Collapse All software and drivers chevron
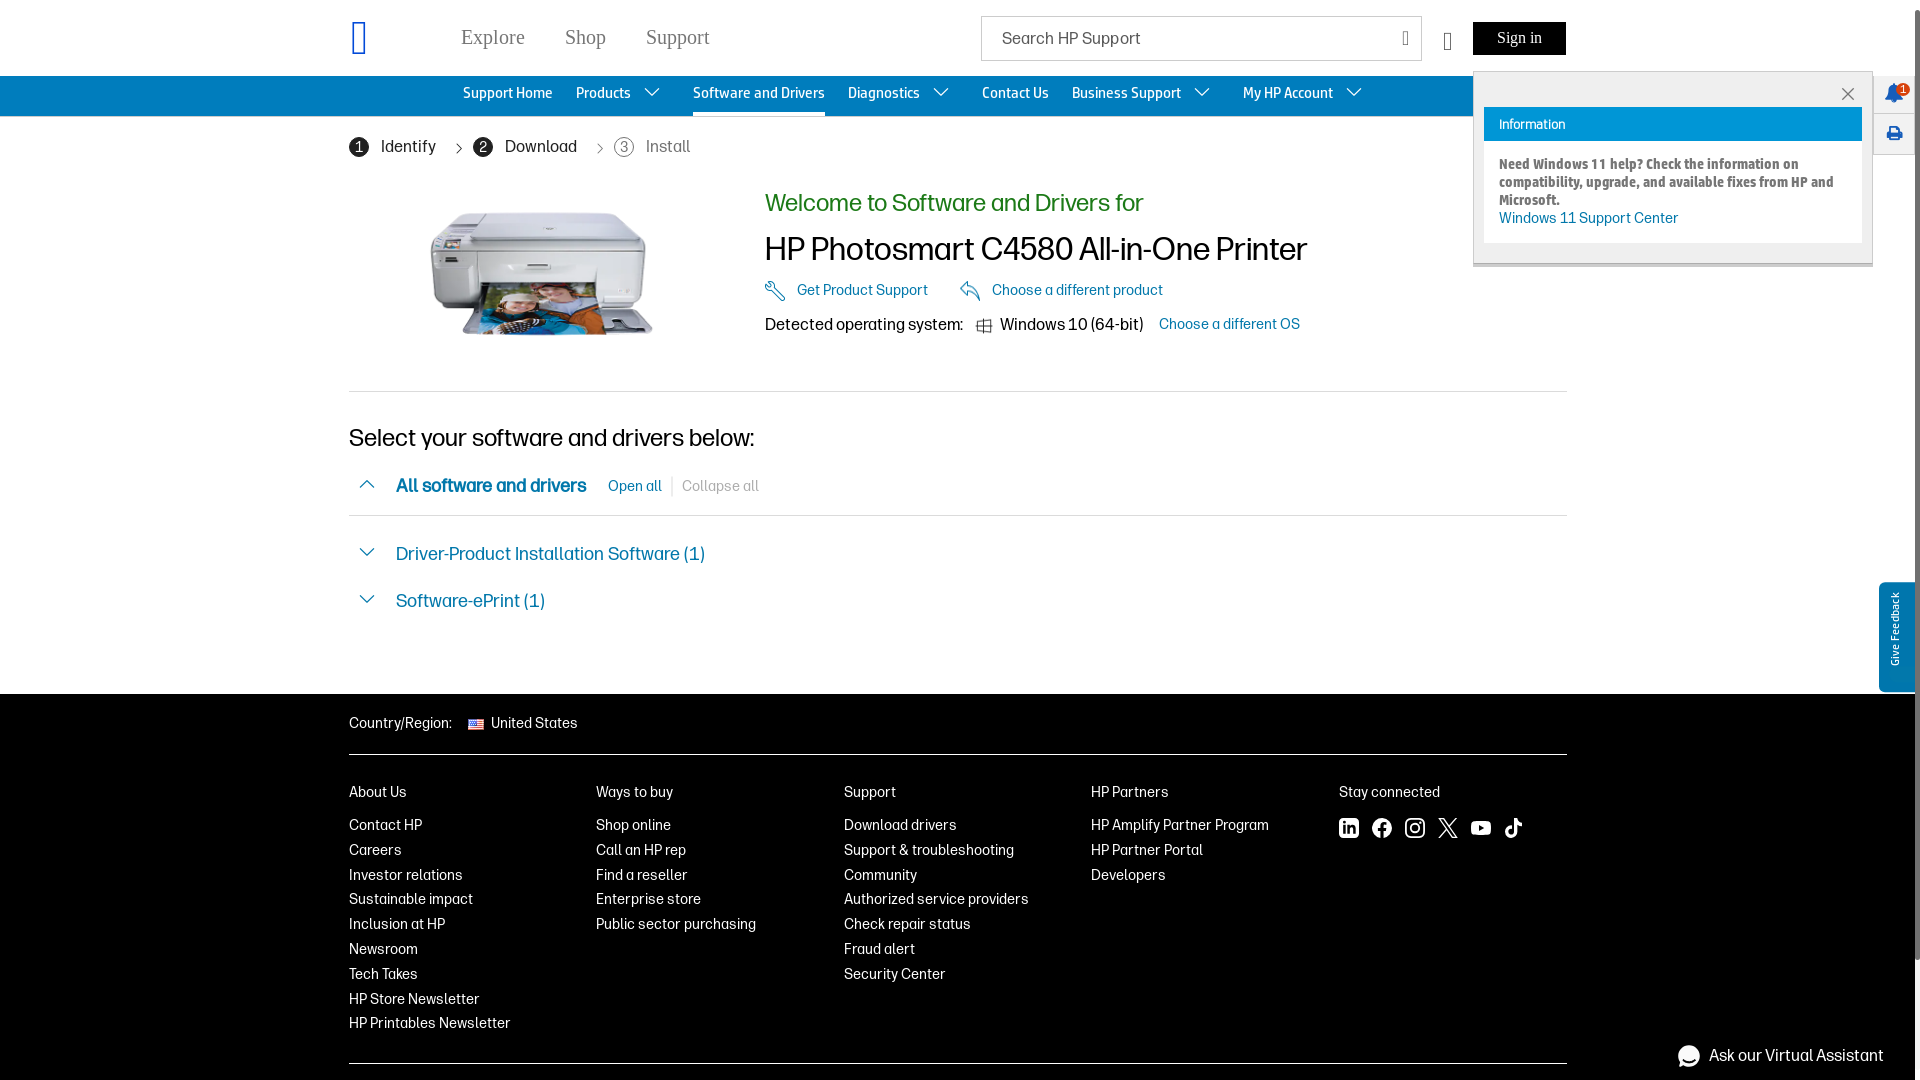This screenshot has width=1920, height=1080. pos(367,485)
